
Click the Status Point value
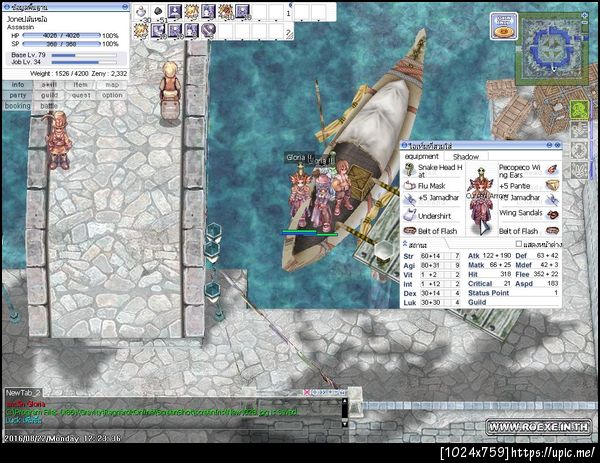(556, 293)
